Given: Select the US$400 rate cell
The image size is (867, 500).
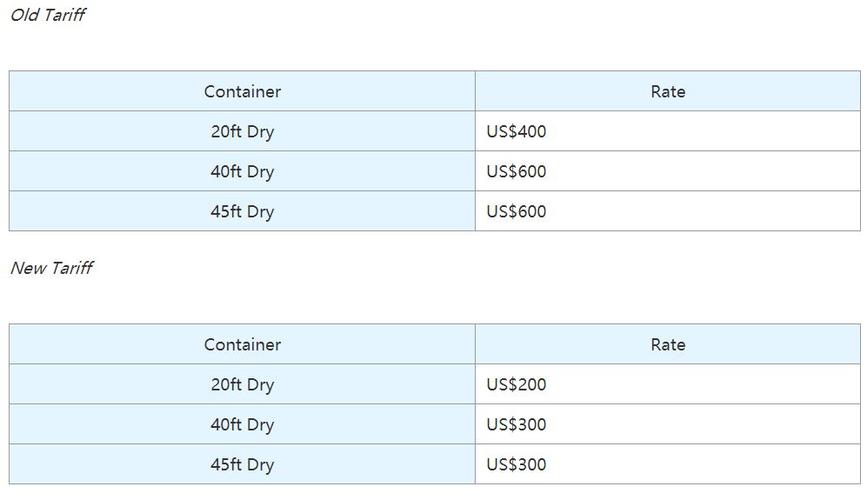Looking at the screenshot, I should (667, 132).
